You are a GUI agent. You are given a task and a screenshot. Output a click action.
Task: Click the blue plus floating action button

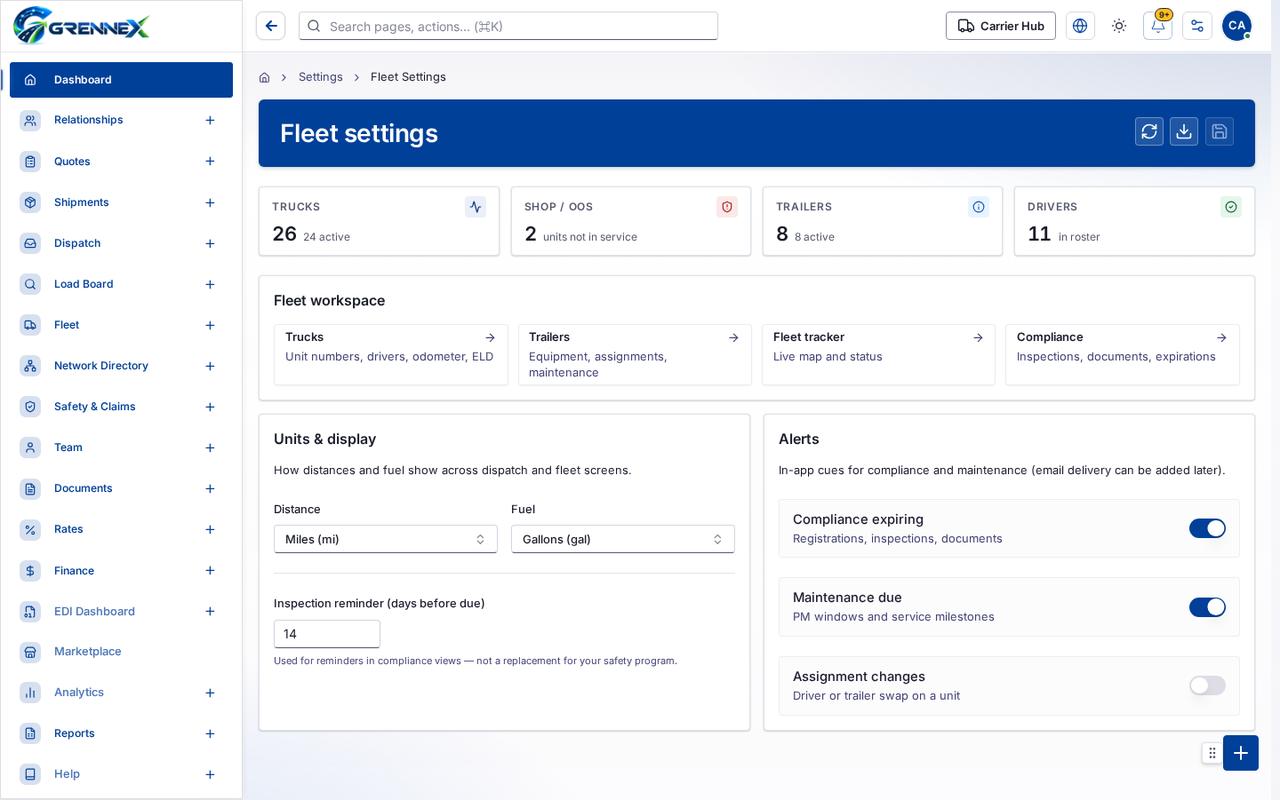click(1241, 753)
